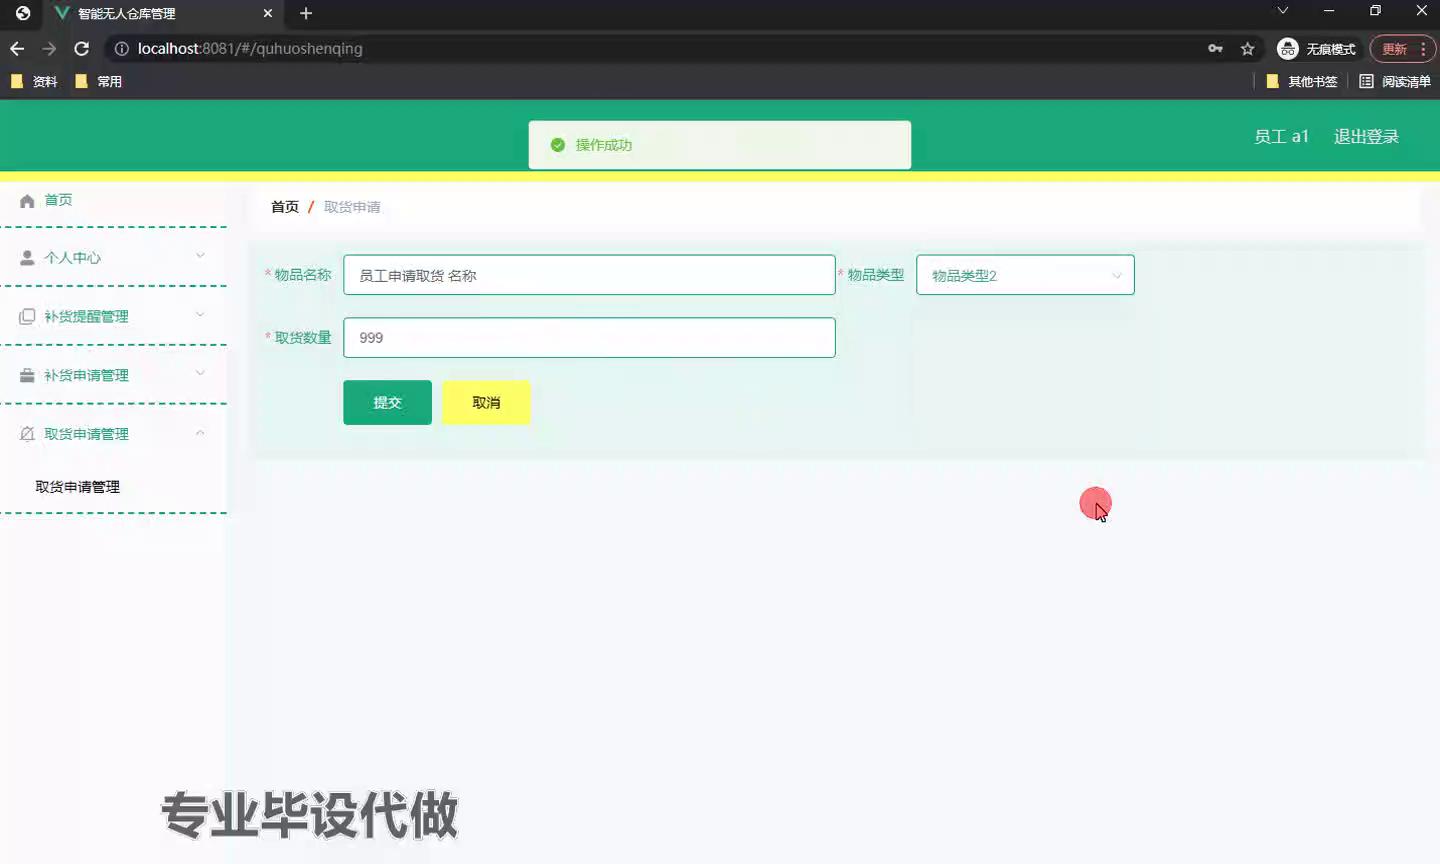The height and width of the screenshot is (864, 1440).
Task: Click the copy icon next to 补货提醒管理
Action: pos(27,317)
